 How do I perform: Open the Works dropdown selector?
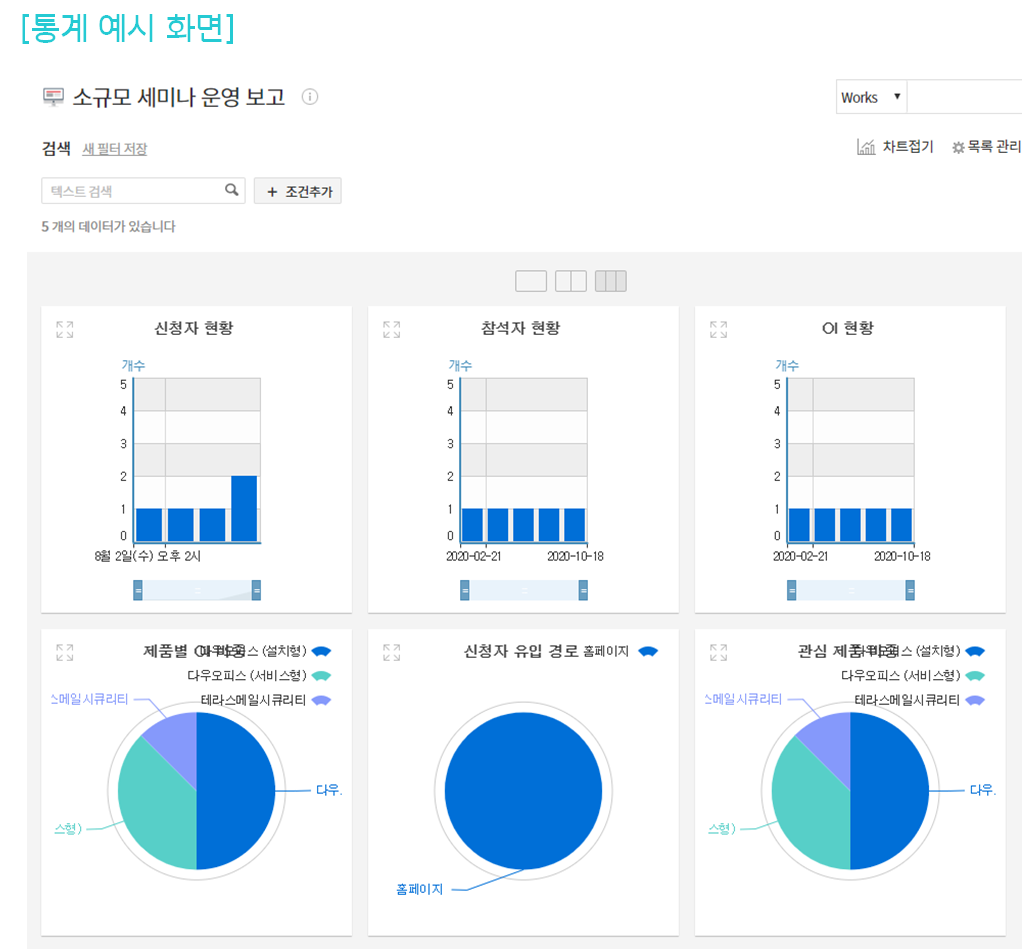(871, 98)
